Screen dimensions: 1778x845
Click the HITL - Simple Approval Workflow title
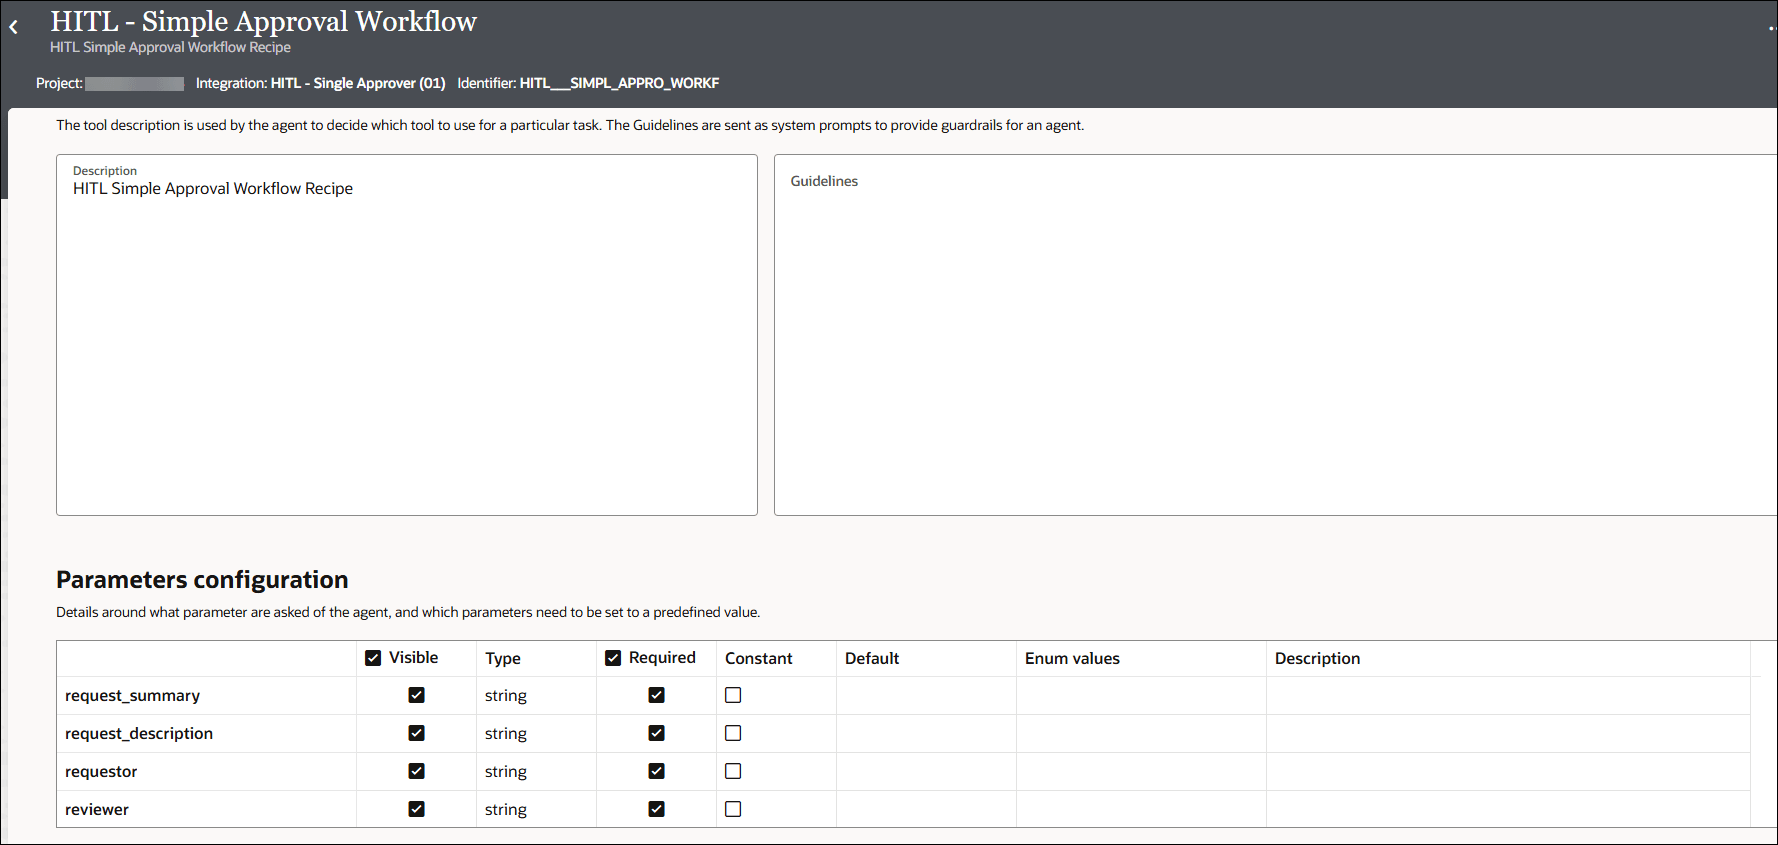(x=264, y=21)
